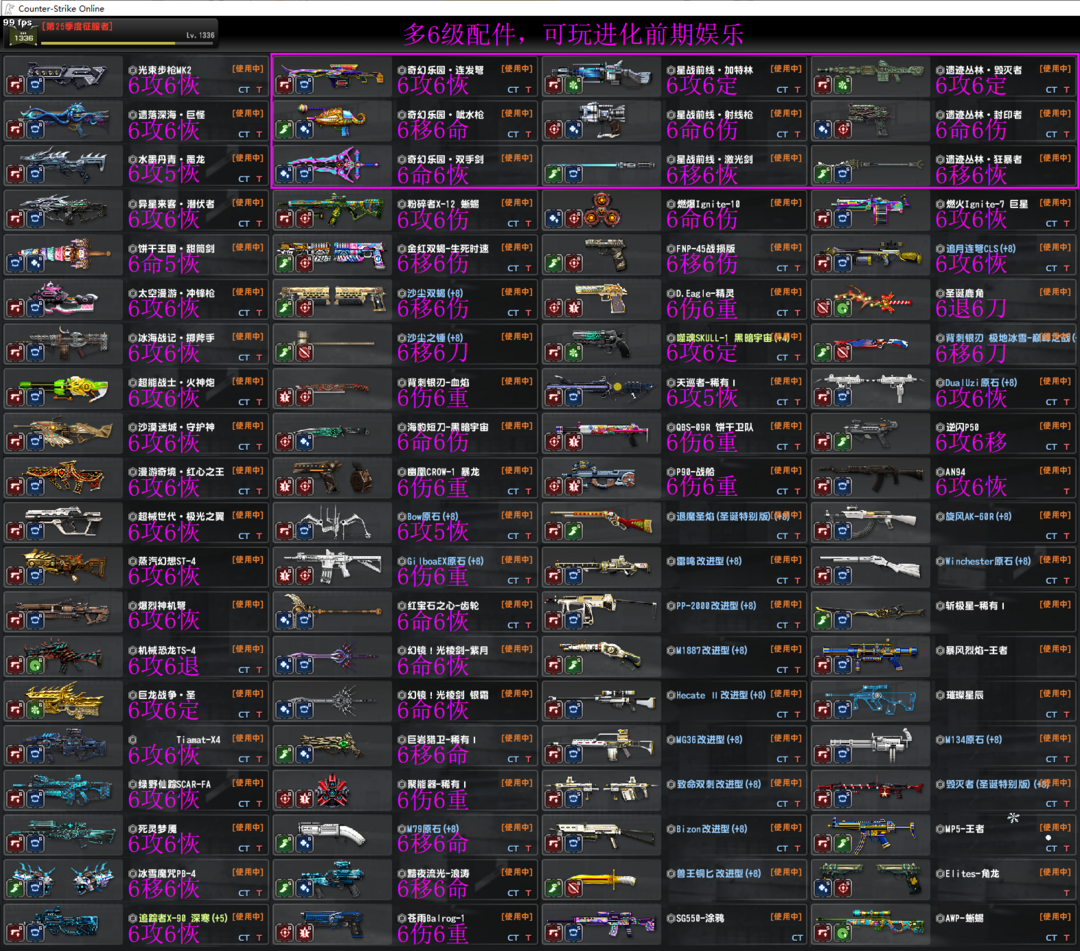This screenshot has height=951, width=1080.
Task: Select 超能战士·火神炮 weapon thumbnail
Action: (x=63, y=388)
